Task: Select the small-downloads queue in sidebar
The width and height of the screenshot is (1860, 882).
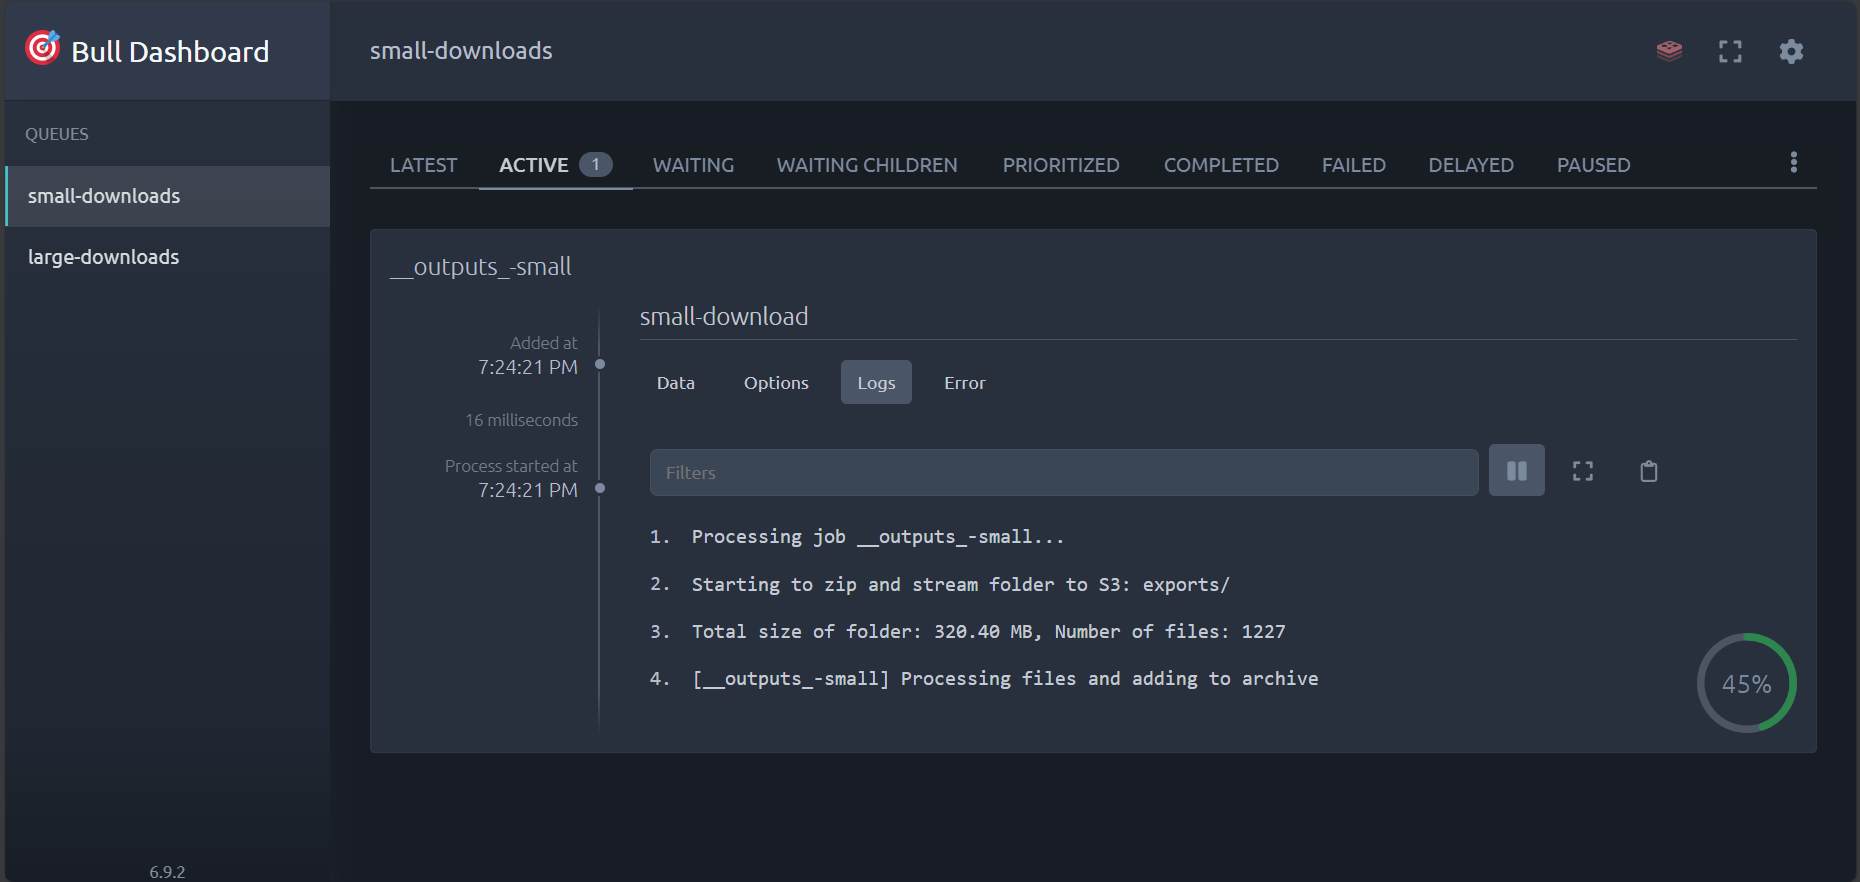Action: tap(104, 196)
